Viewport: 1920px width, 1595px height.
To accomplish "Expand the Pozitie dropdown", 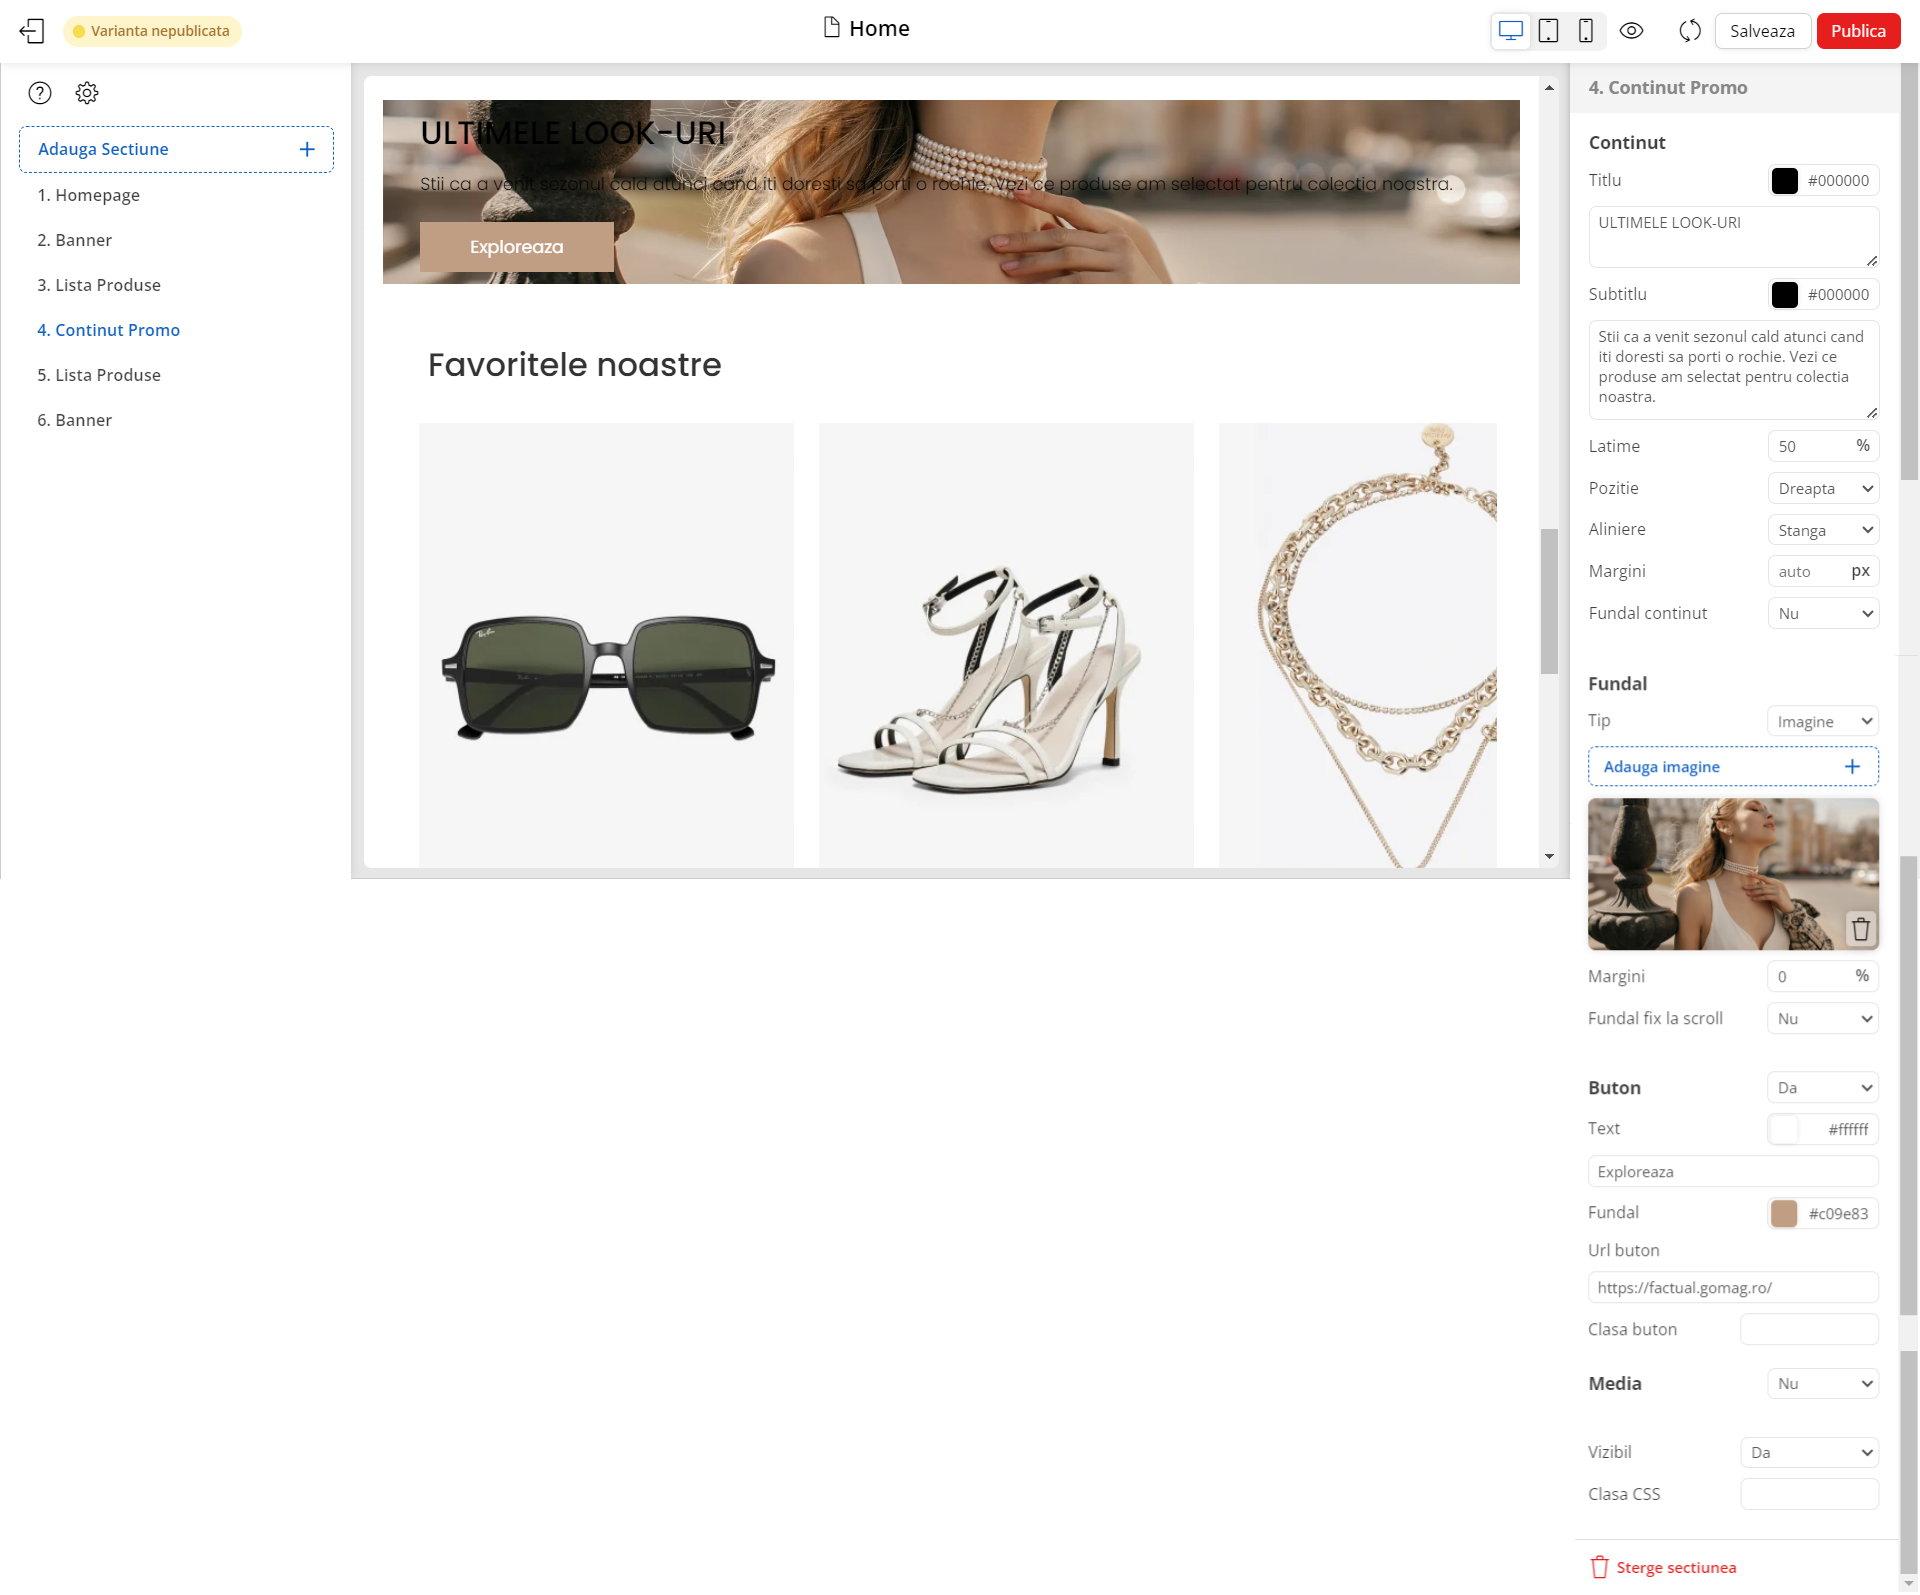I will point(1823,488).
